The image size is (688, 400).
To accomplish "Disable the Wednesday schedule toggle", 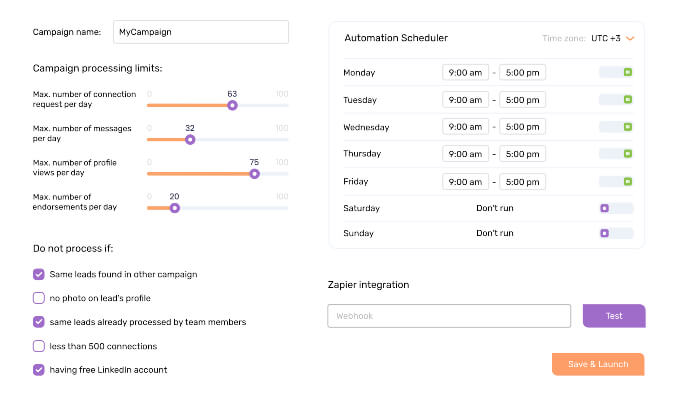I will coord(616,127).
